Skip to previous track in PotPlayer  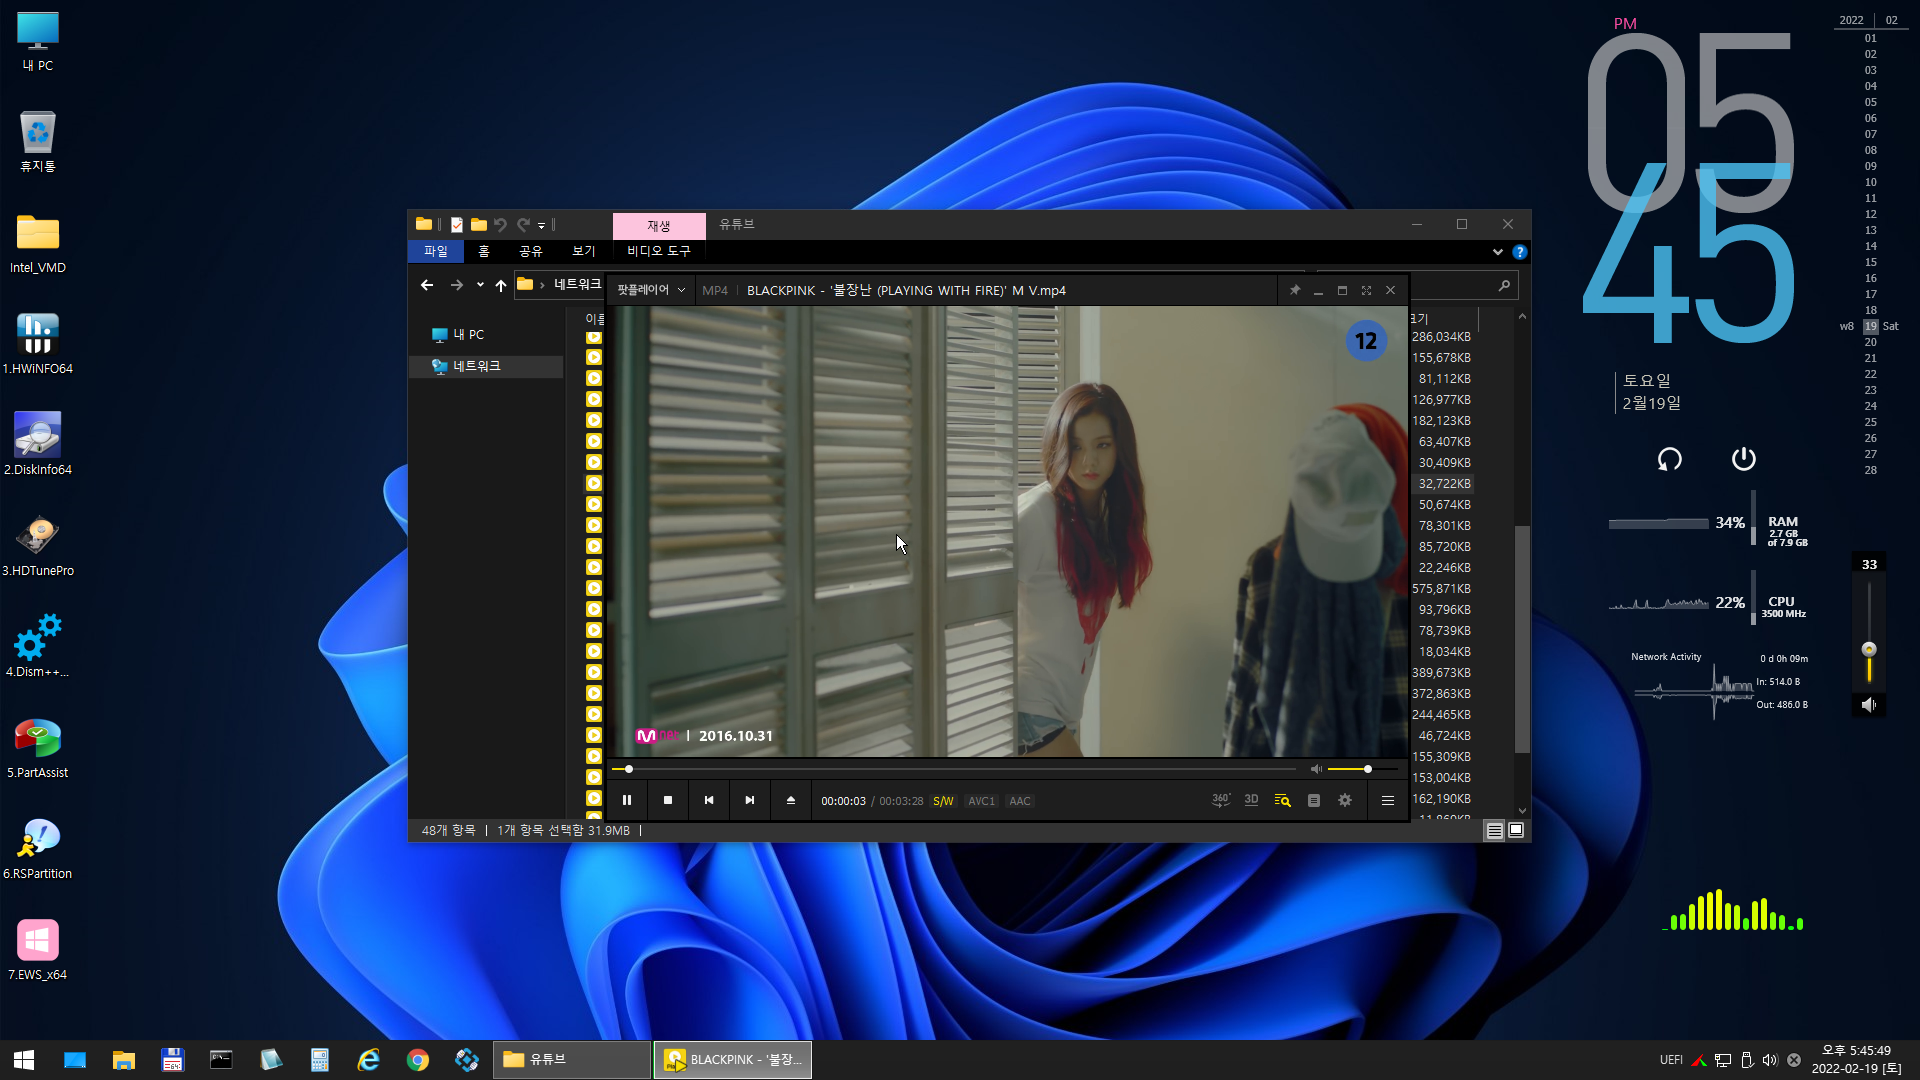pyautogui.click(x=709, y=800)
